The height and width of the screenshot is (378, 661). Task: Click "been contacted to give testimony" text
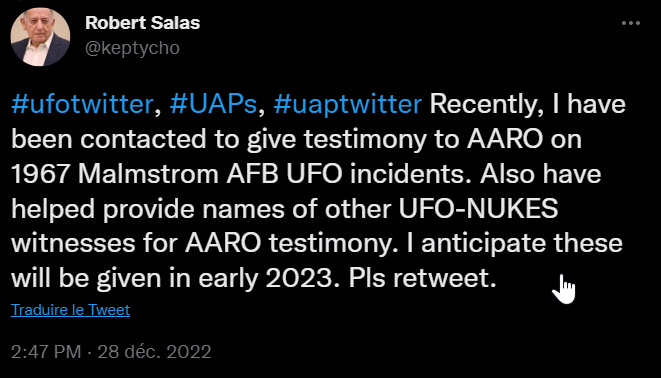[219, 140]
